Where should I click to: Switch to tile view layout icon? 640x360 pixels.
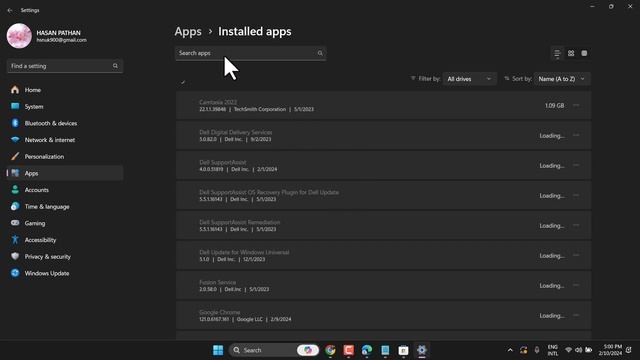(584, 53)
